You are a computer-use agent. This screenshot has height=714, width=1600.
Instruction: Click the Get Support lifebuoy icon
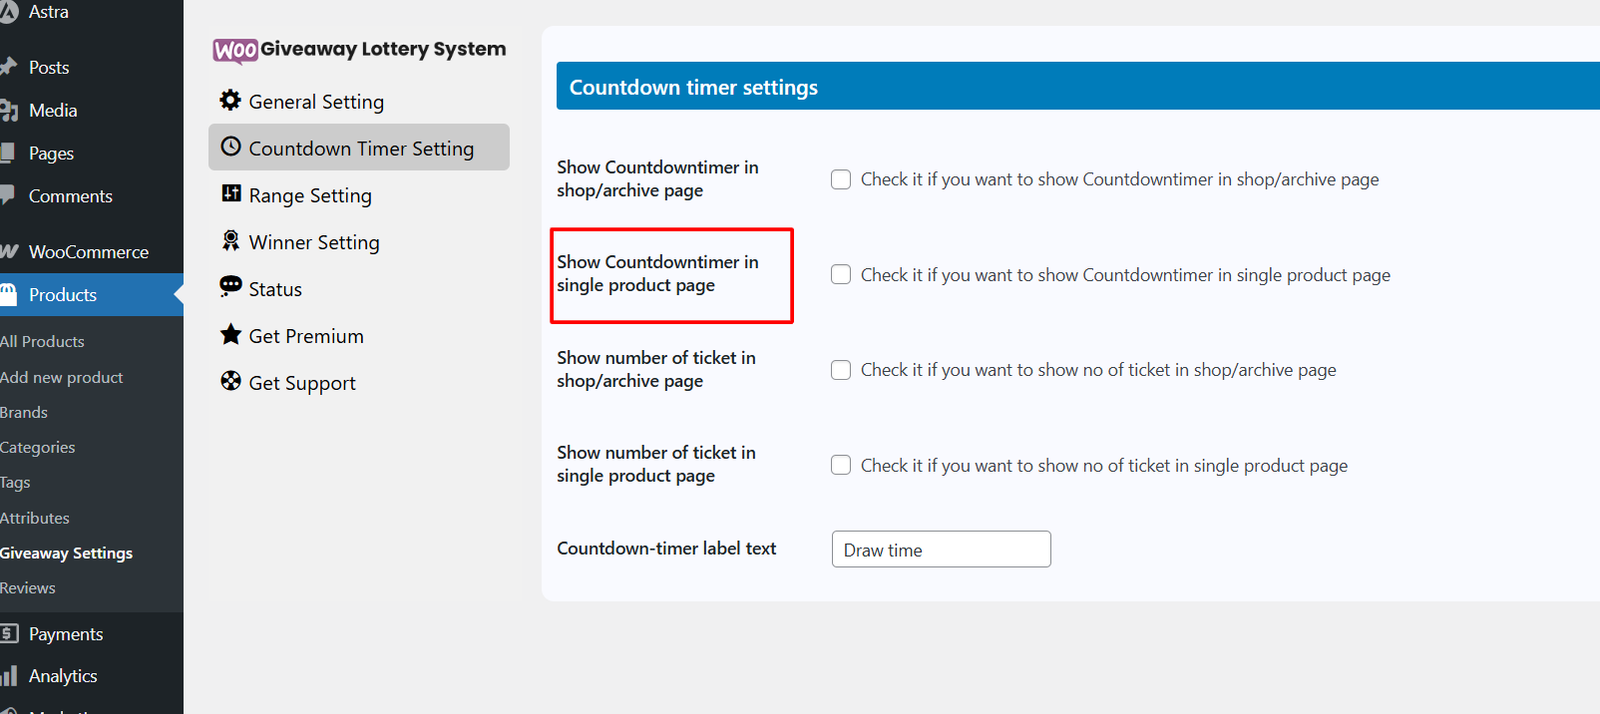(231, 381)
